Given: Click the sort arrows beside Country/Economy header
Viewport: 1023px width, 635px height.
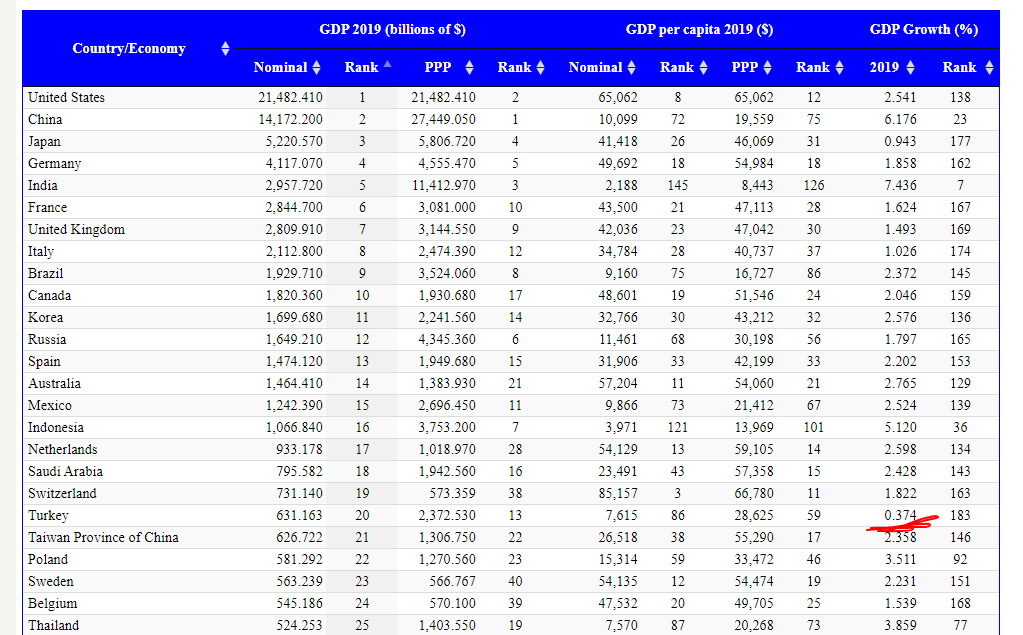Looking at the screenshot, I should pos(226,48).
